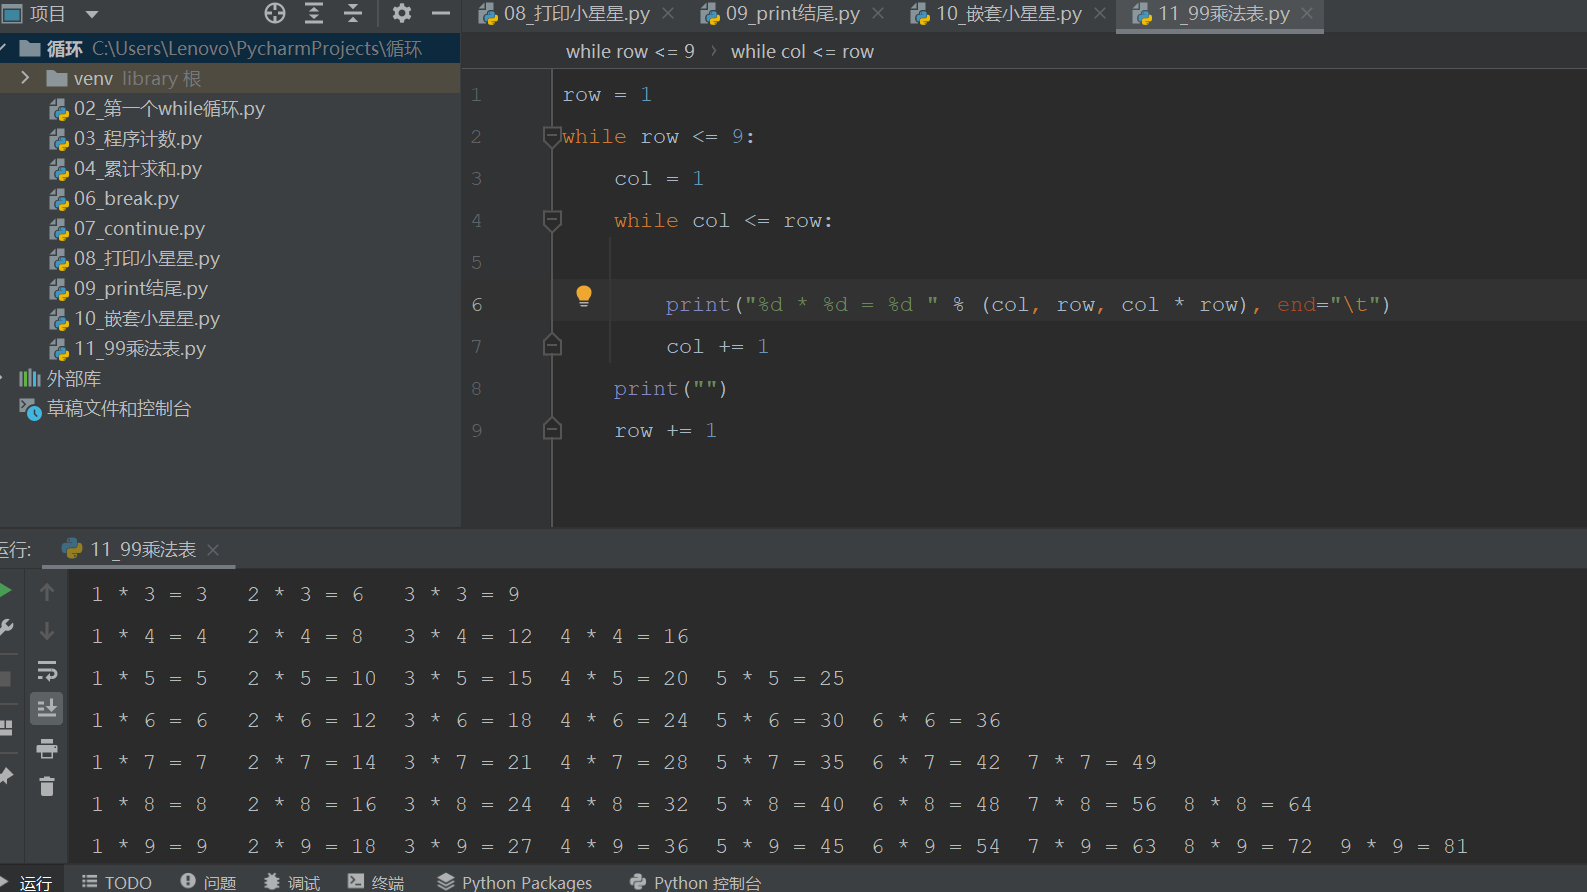The width and height of the screenshot is (1587, 892).
Task: Open the 问题 problems tool window
Action: [209, 882]
